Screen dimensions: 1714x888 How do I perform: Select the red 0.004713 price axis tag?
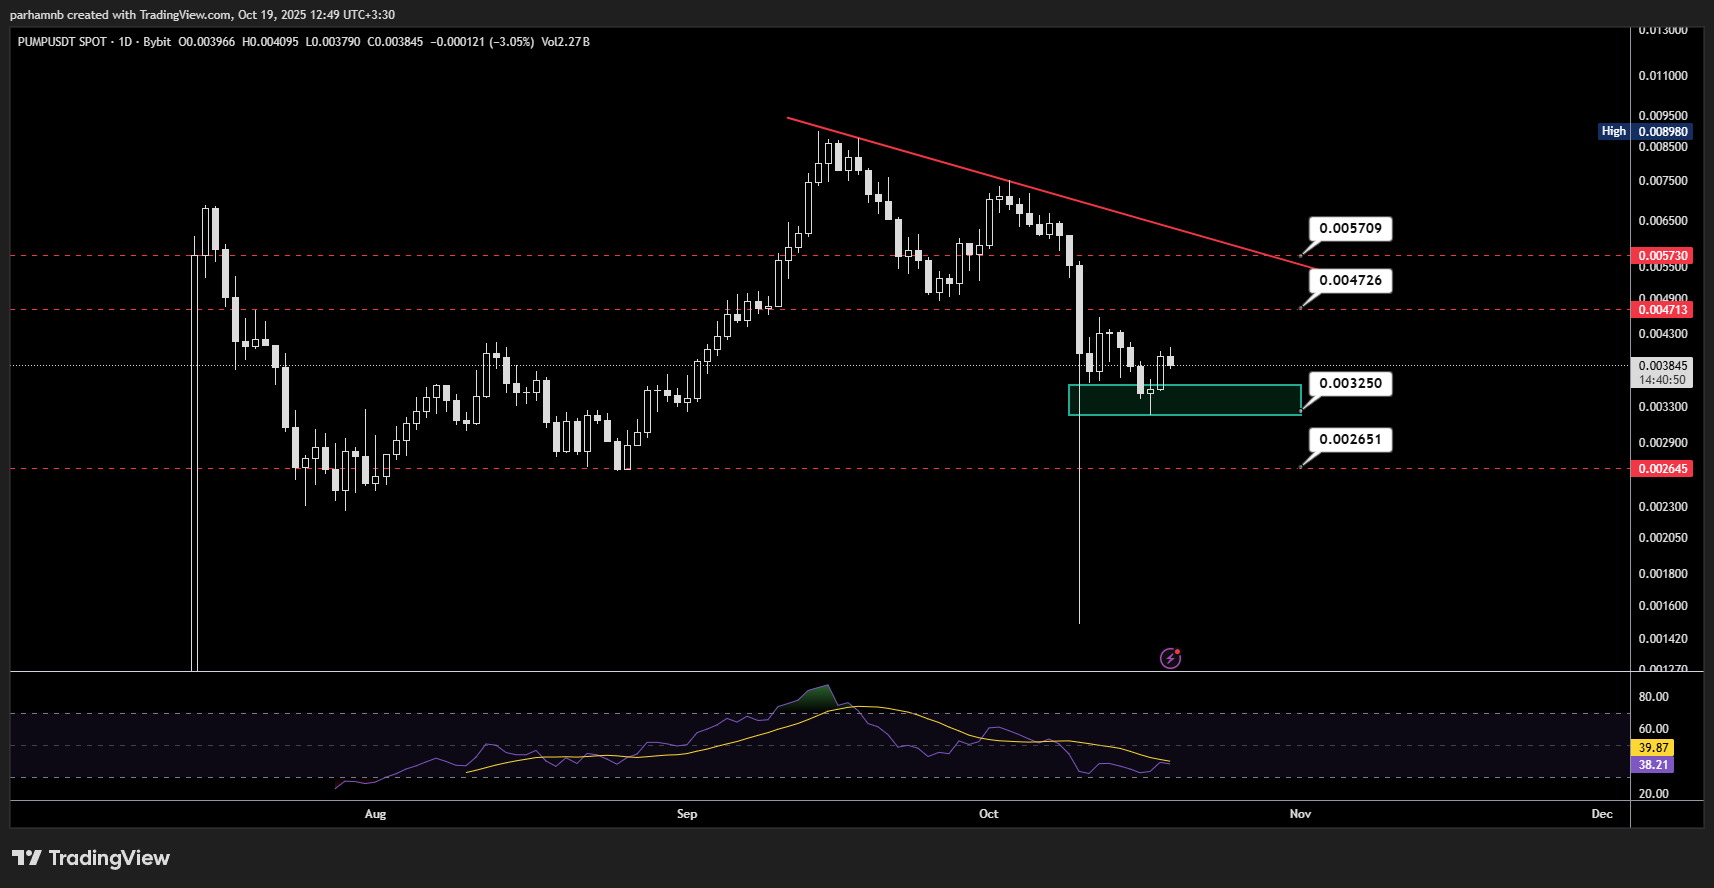[x=1662, y=310]
